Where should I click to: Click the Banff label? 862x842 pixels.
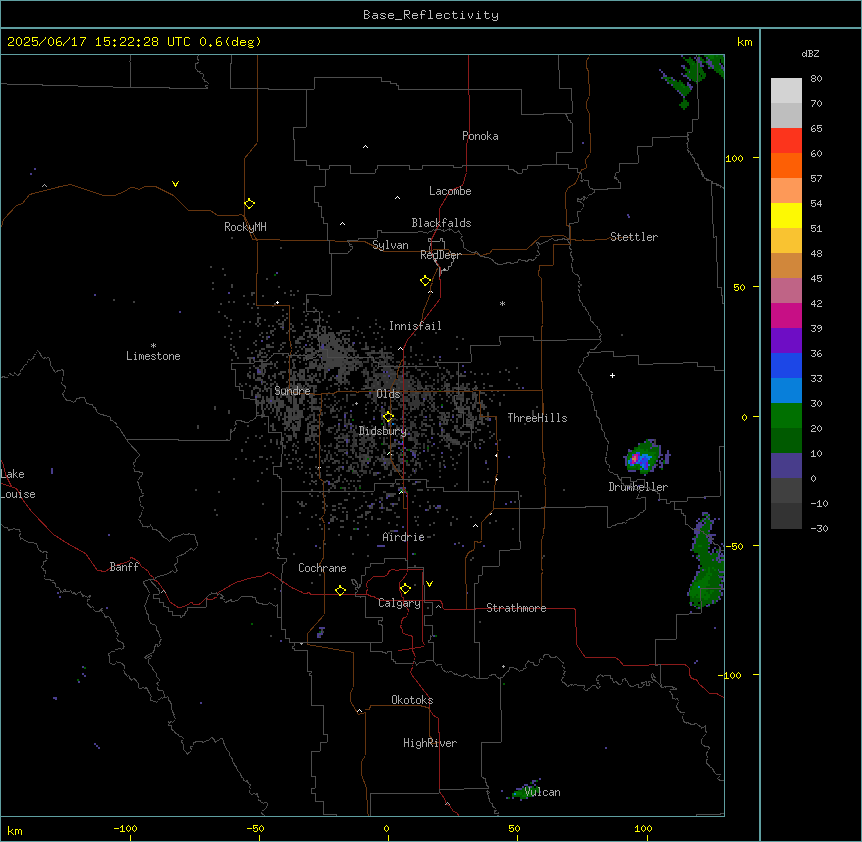(x=124, y=567)
